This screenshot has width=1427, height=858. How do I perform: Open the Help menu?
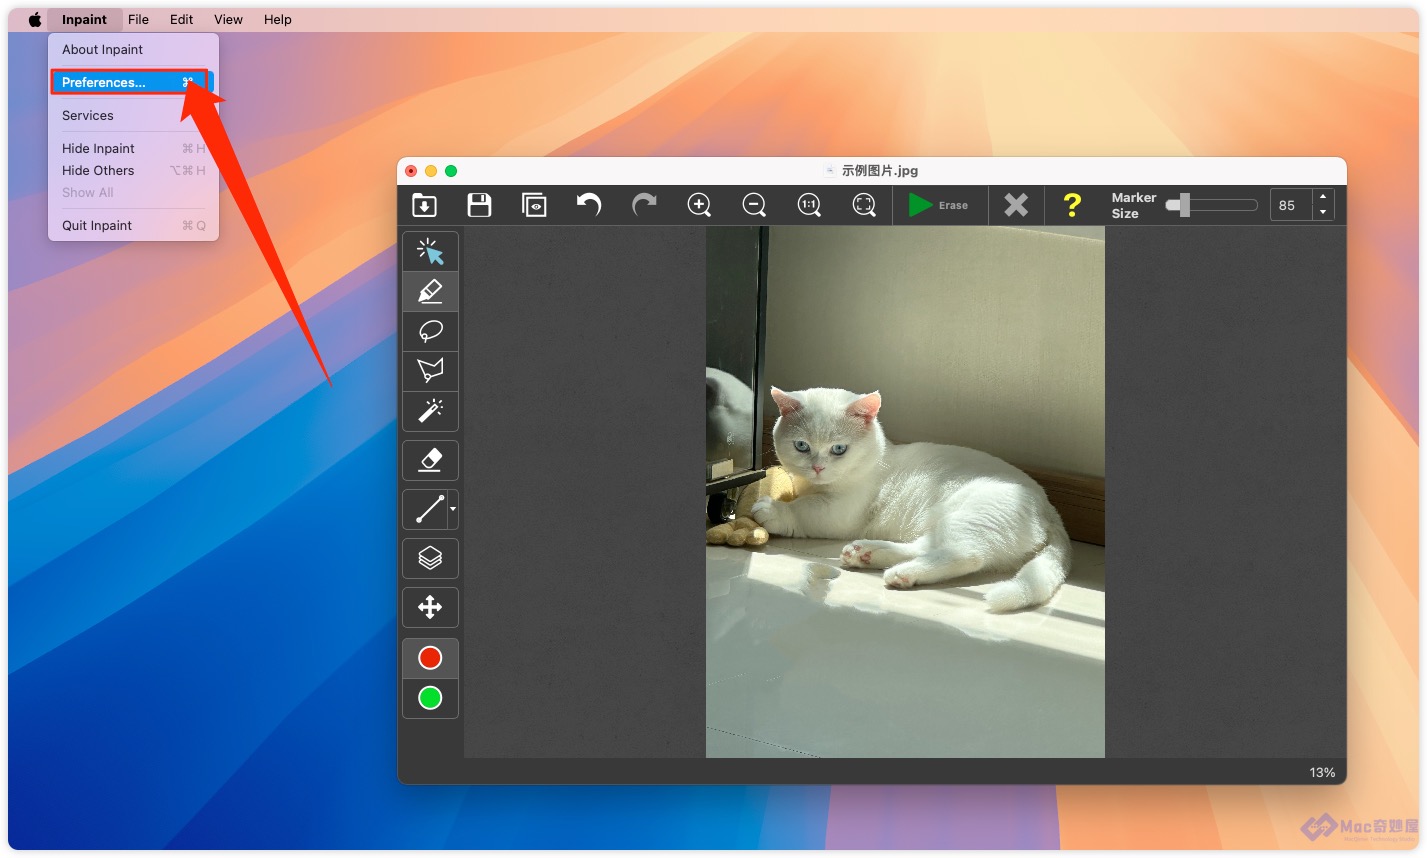[277, 19]
